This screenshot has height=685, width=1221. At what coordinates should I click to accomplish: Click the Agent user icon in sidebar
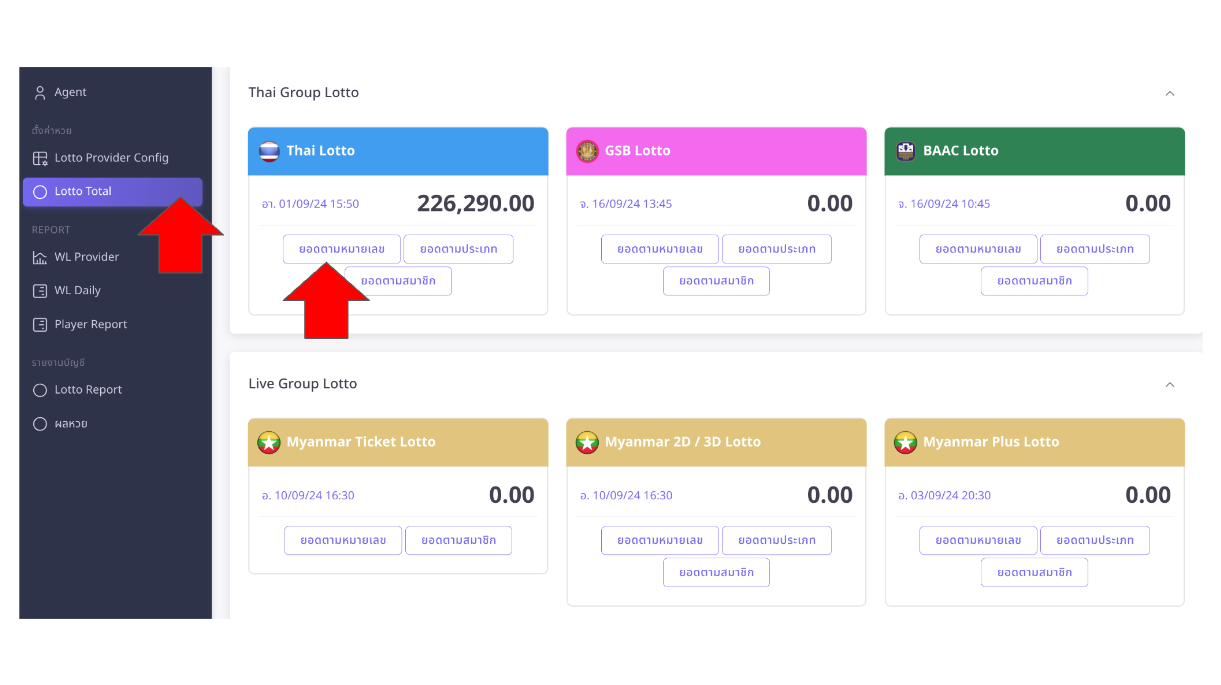[40, 92]
